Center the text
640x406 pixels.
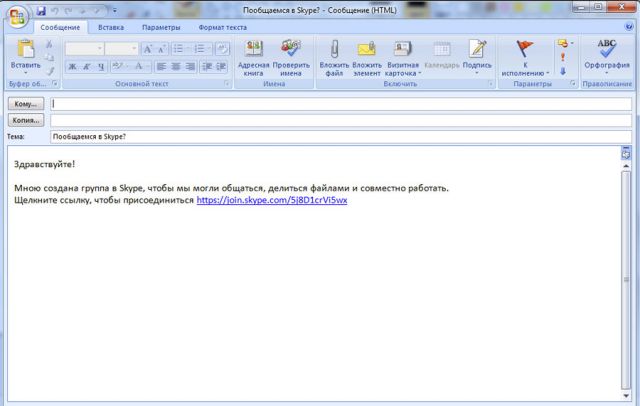coord(176,67)
